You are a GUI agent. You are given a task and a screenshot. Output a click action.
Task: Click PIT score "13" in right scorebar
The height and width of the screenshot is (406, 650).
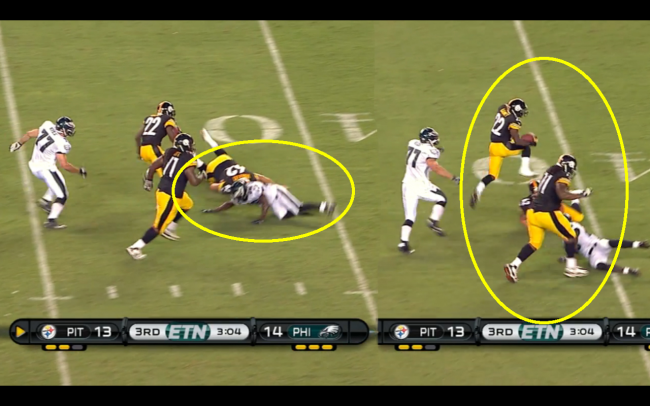pyautogui.click(x=455, y=332)
